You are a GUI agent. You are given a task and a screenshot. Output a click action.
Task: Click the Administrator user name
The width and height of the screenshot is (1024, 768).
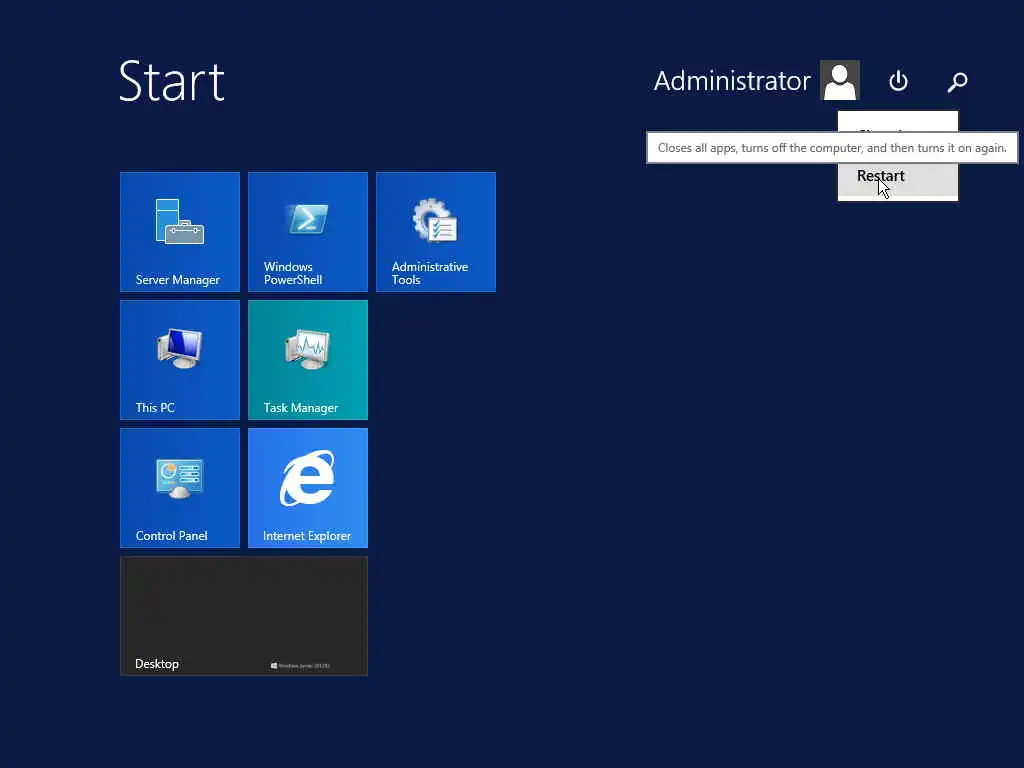[731, 81]
